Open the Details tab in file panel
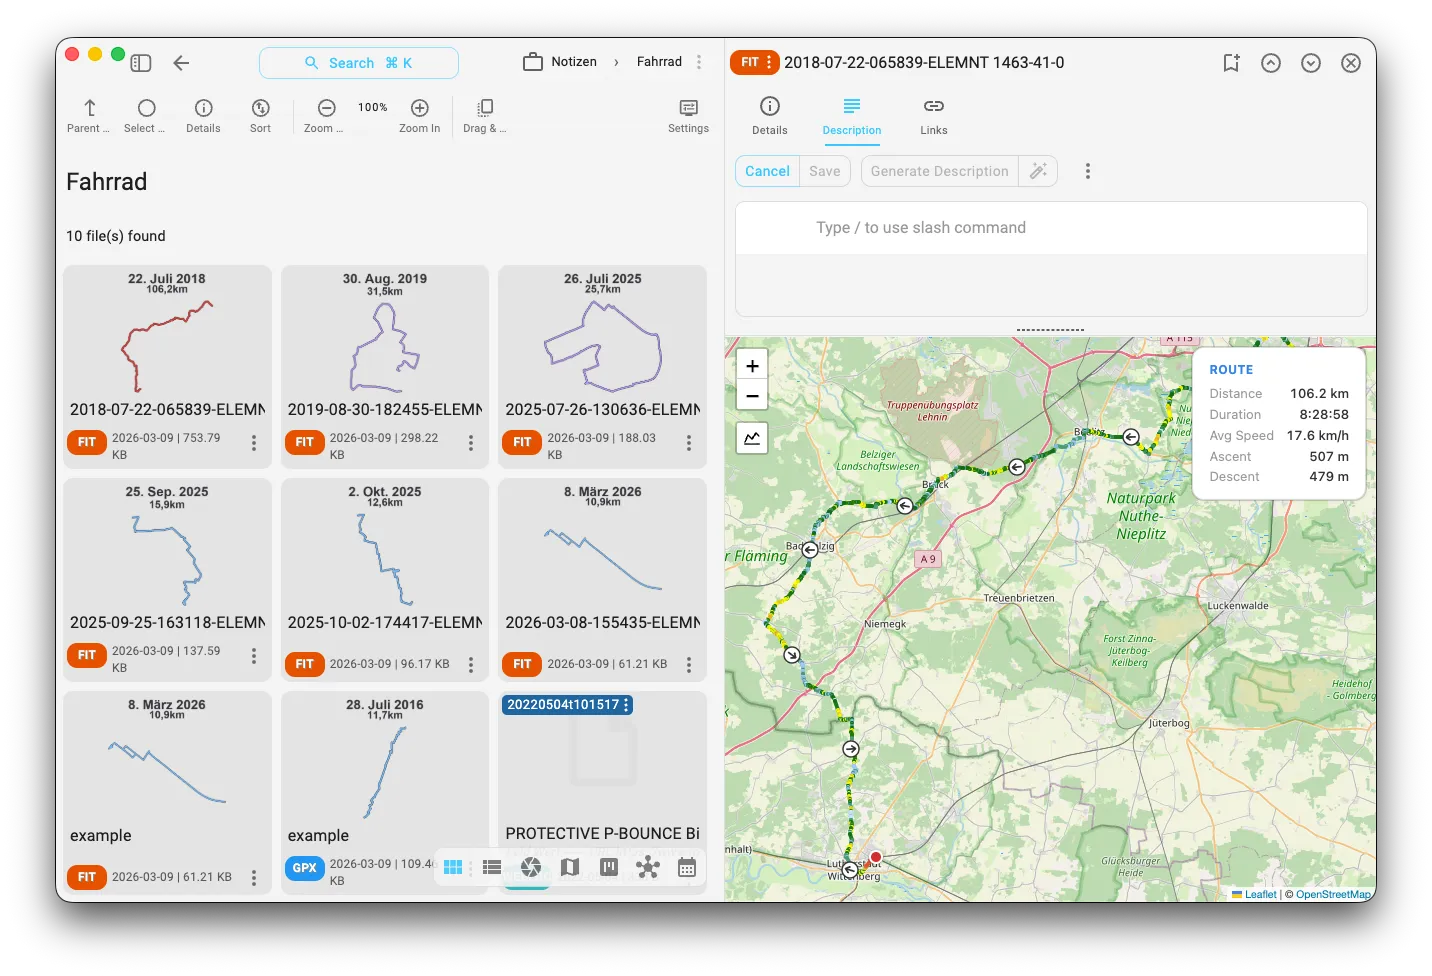Image resolution: width=1432 pixels, height=976 pixels. coord(769,116)
